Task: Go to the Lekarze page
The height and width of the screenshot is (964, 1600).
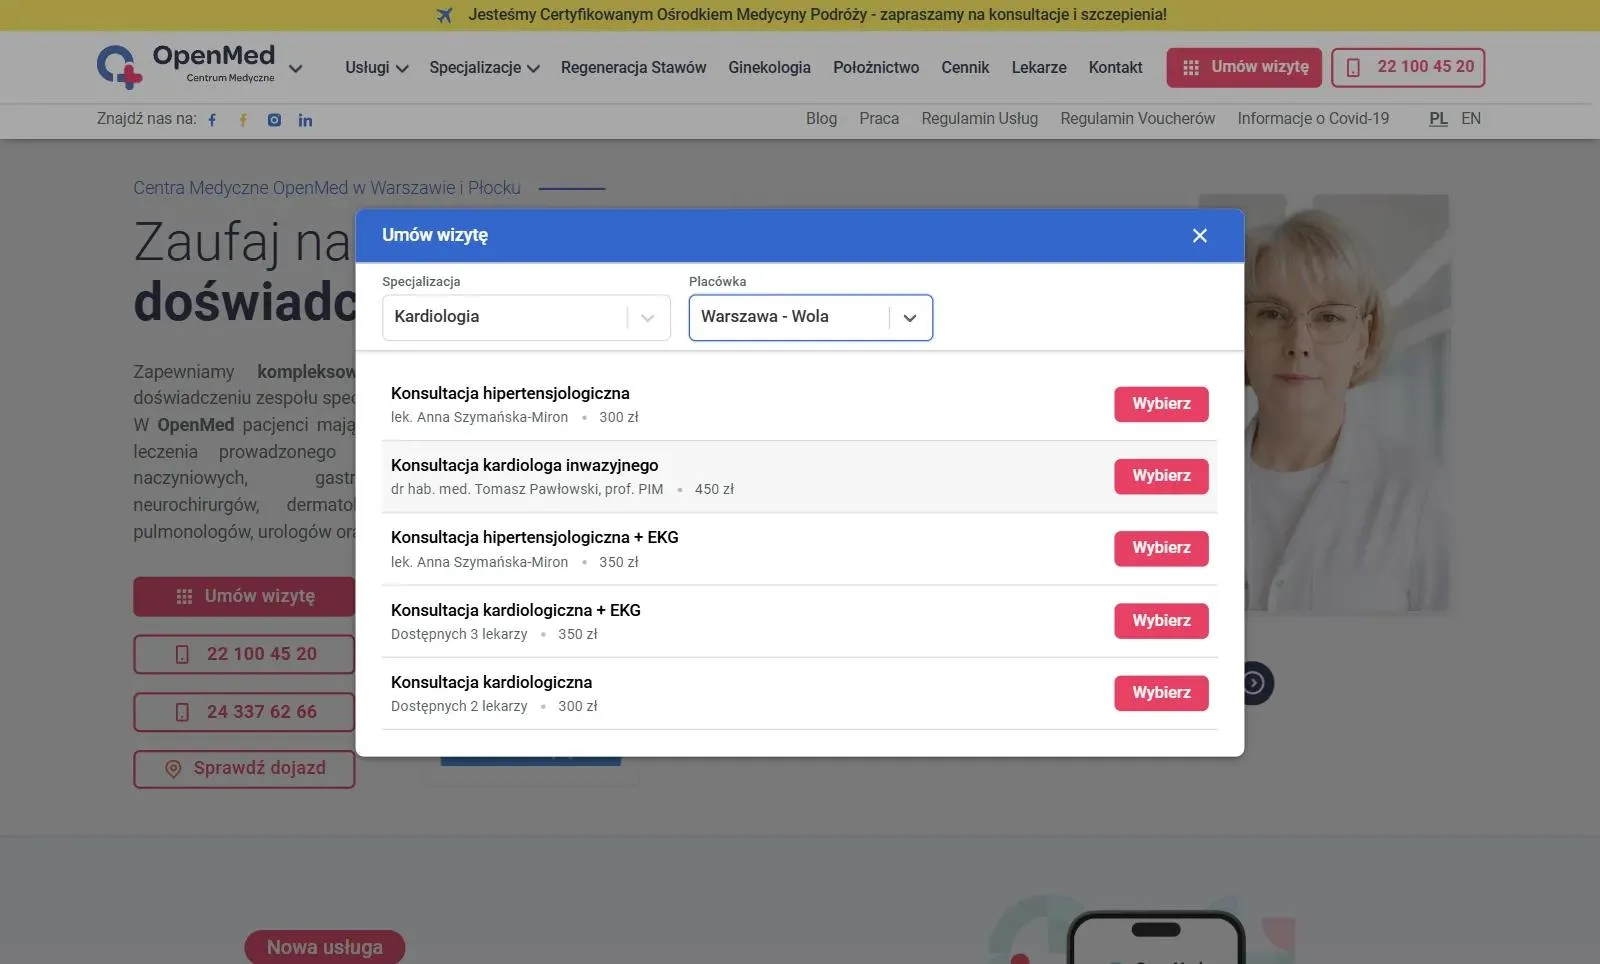Action: pos(1039,67)
